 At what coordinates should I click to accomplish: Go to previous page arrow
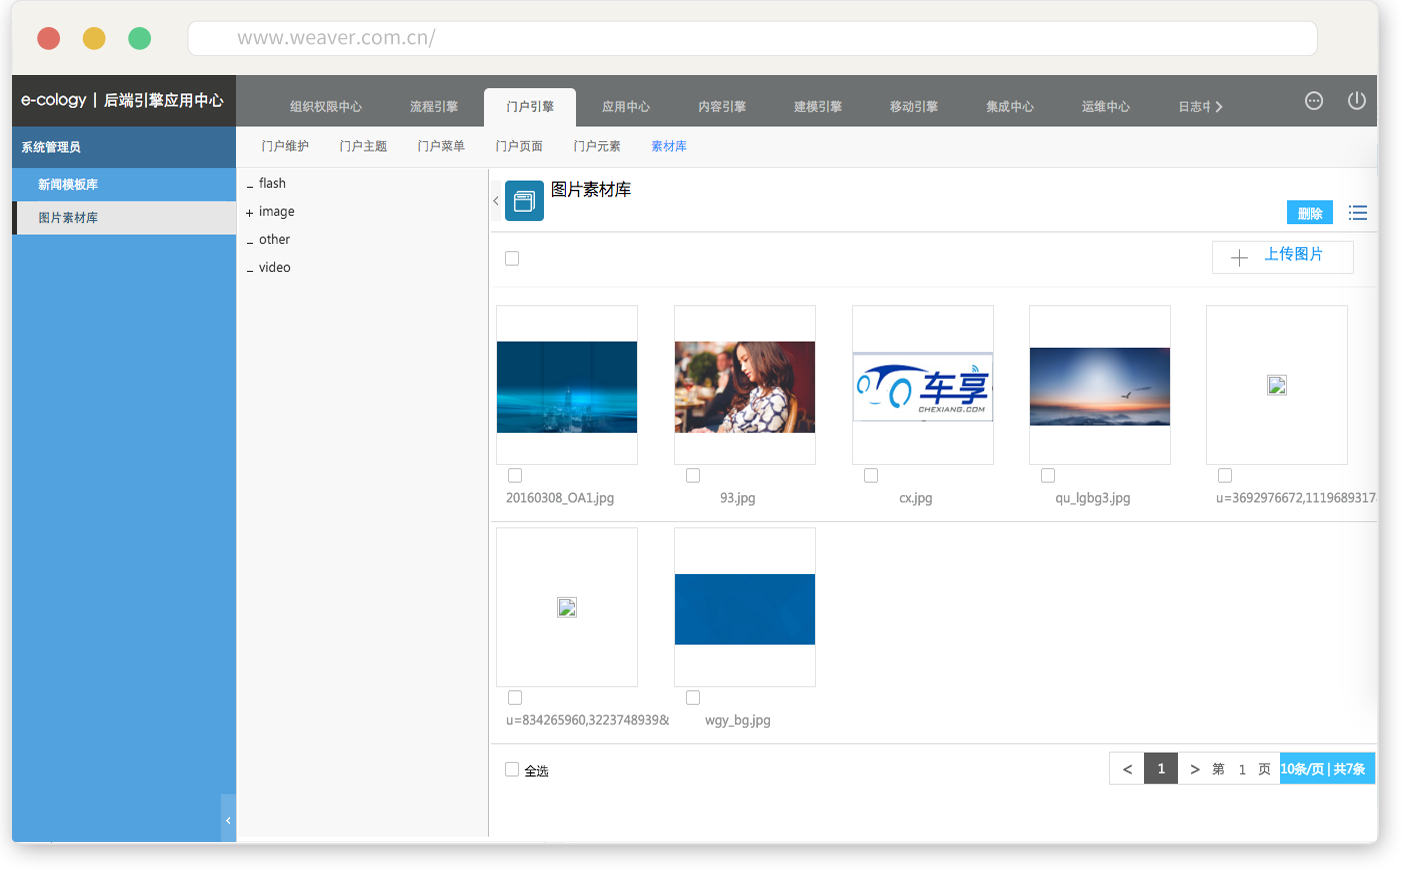(x=1127, y=769)
